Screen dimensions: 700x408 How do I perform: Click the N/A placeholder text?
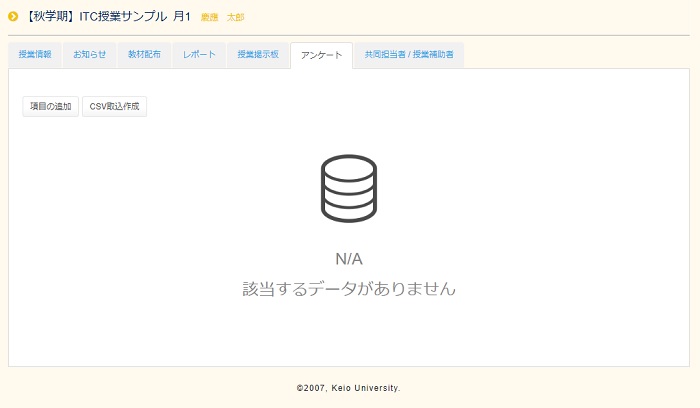click(x=348, y=259)
